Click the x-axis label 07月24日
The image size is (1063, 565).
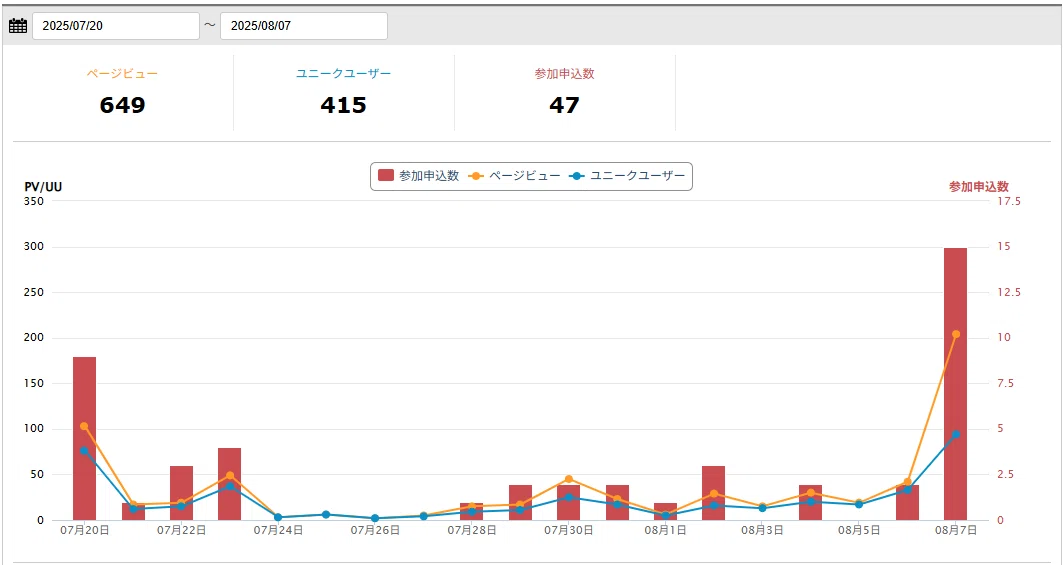point(278,530)
